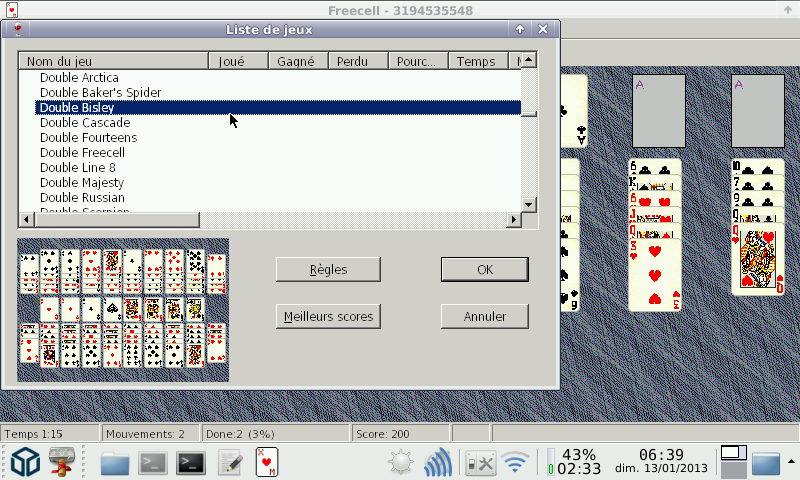Click the list's scroll down arrow
The width and height of the screenshot is (800, 480).
[x=529, y=205]
